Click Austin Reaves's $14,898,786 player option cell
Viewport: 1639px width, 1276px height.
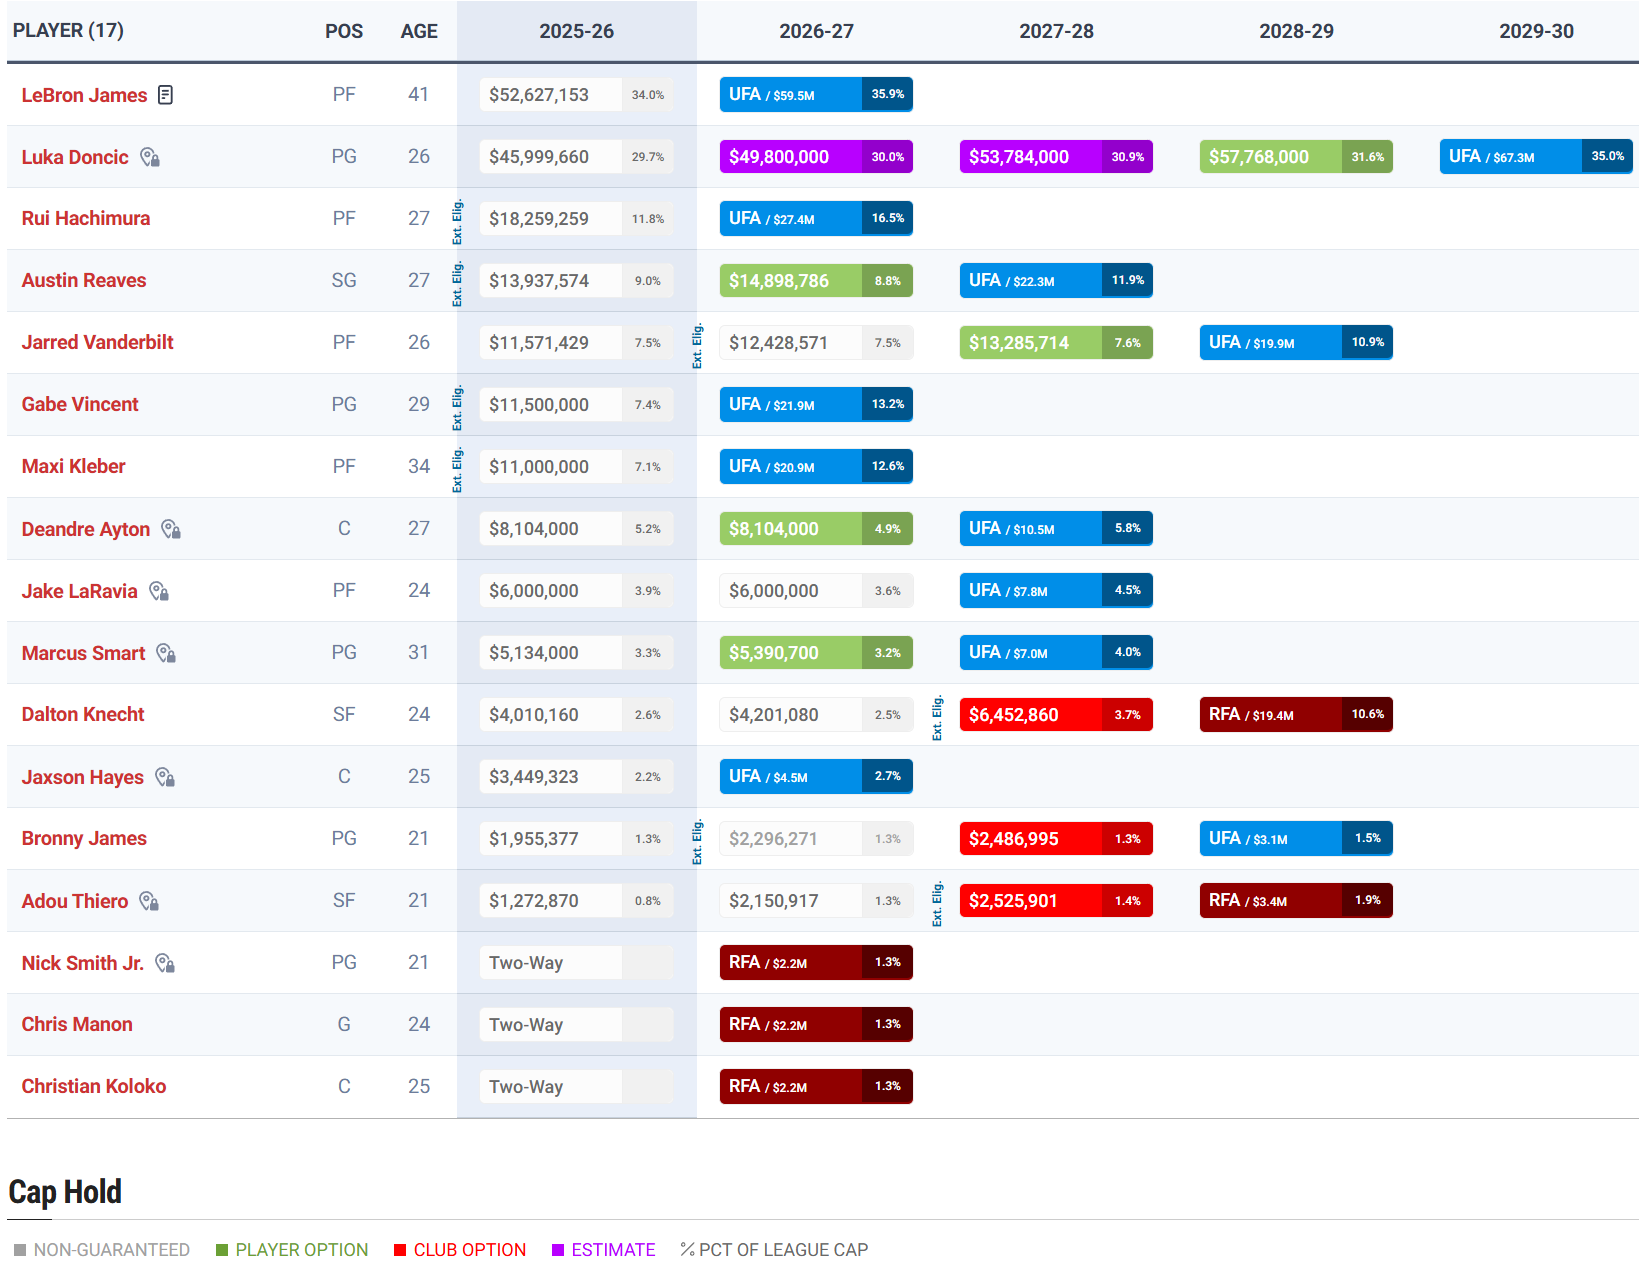tap(817, 281)
